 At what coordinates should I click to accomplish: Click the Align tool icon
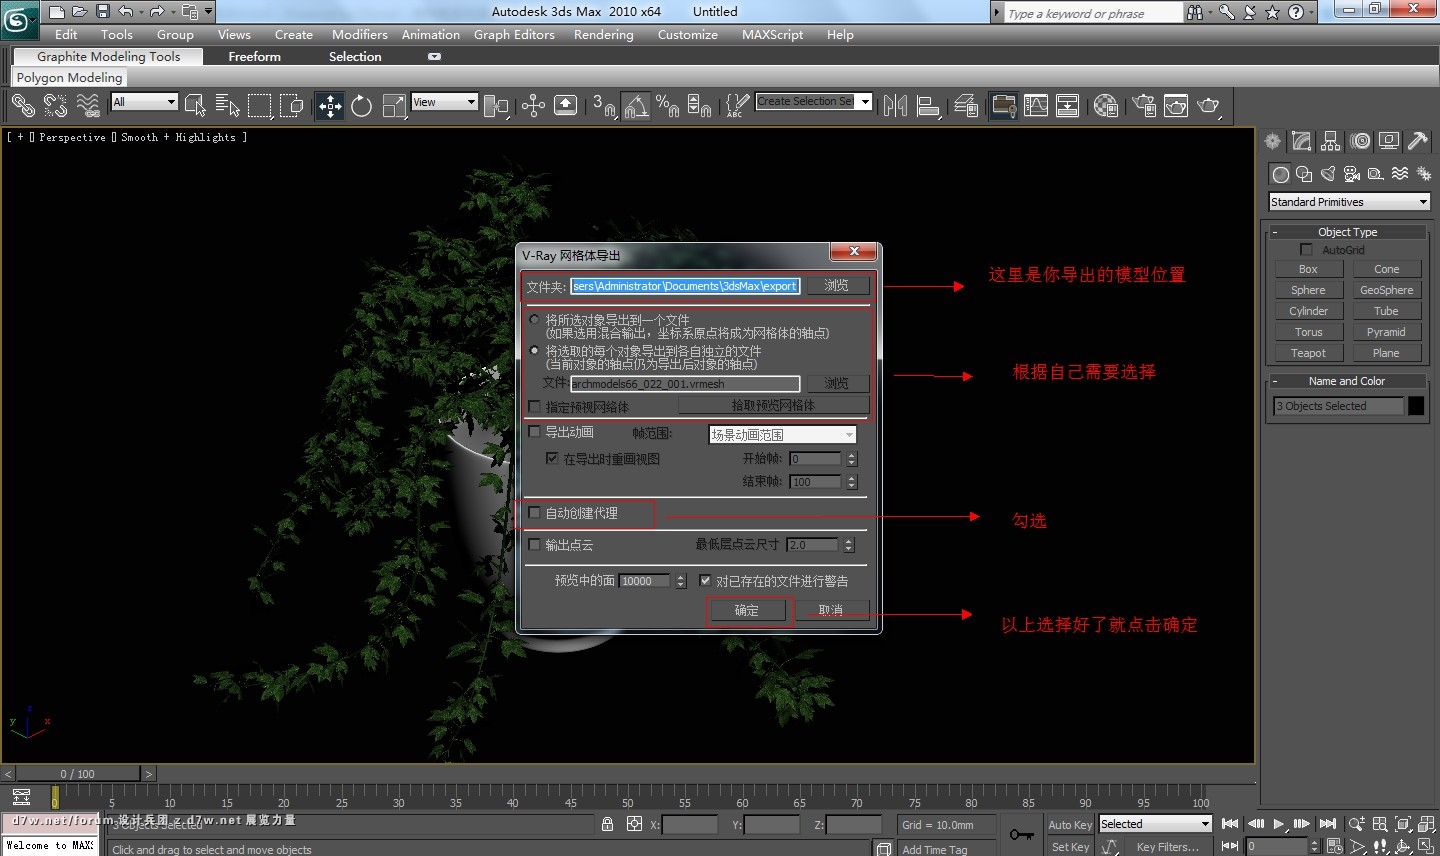[928, 105]
